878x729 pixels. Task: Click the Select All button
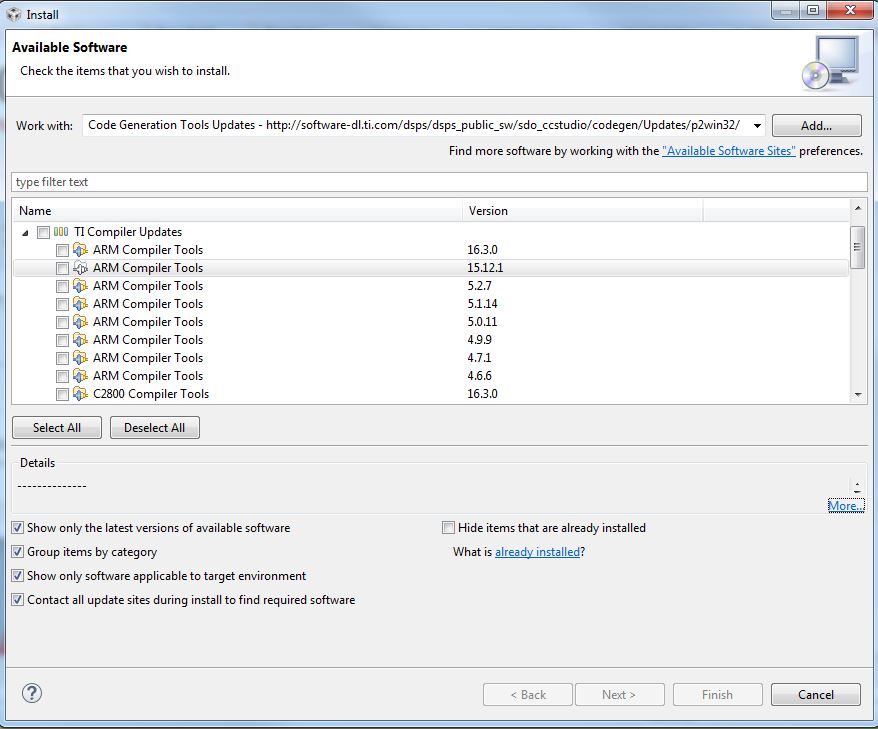click(57, 428)
